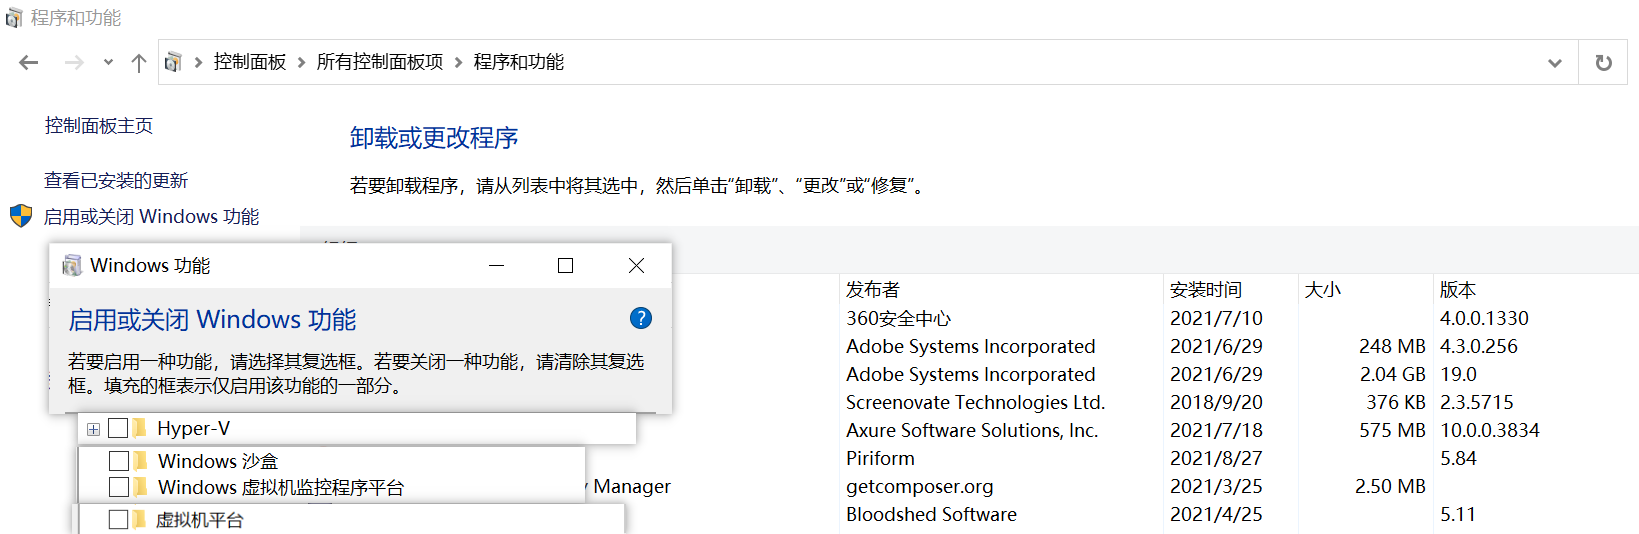Expand the chevron after 所有控制面板项

coord(458,62)
